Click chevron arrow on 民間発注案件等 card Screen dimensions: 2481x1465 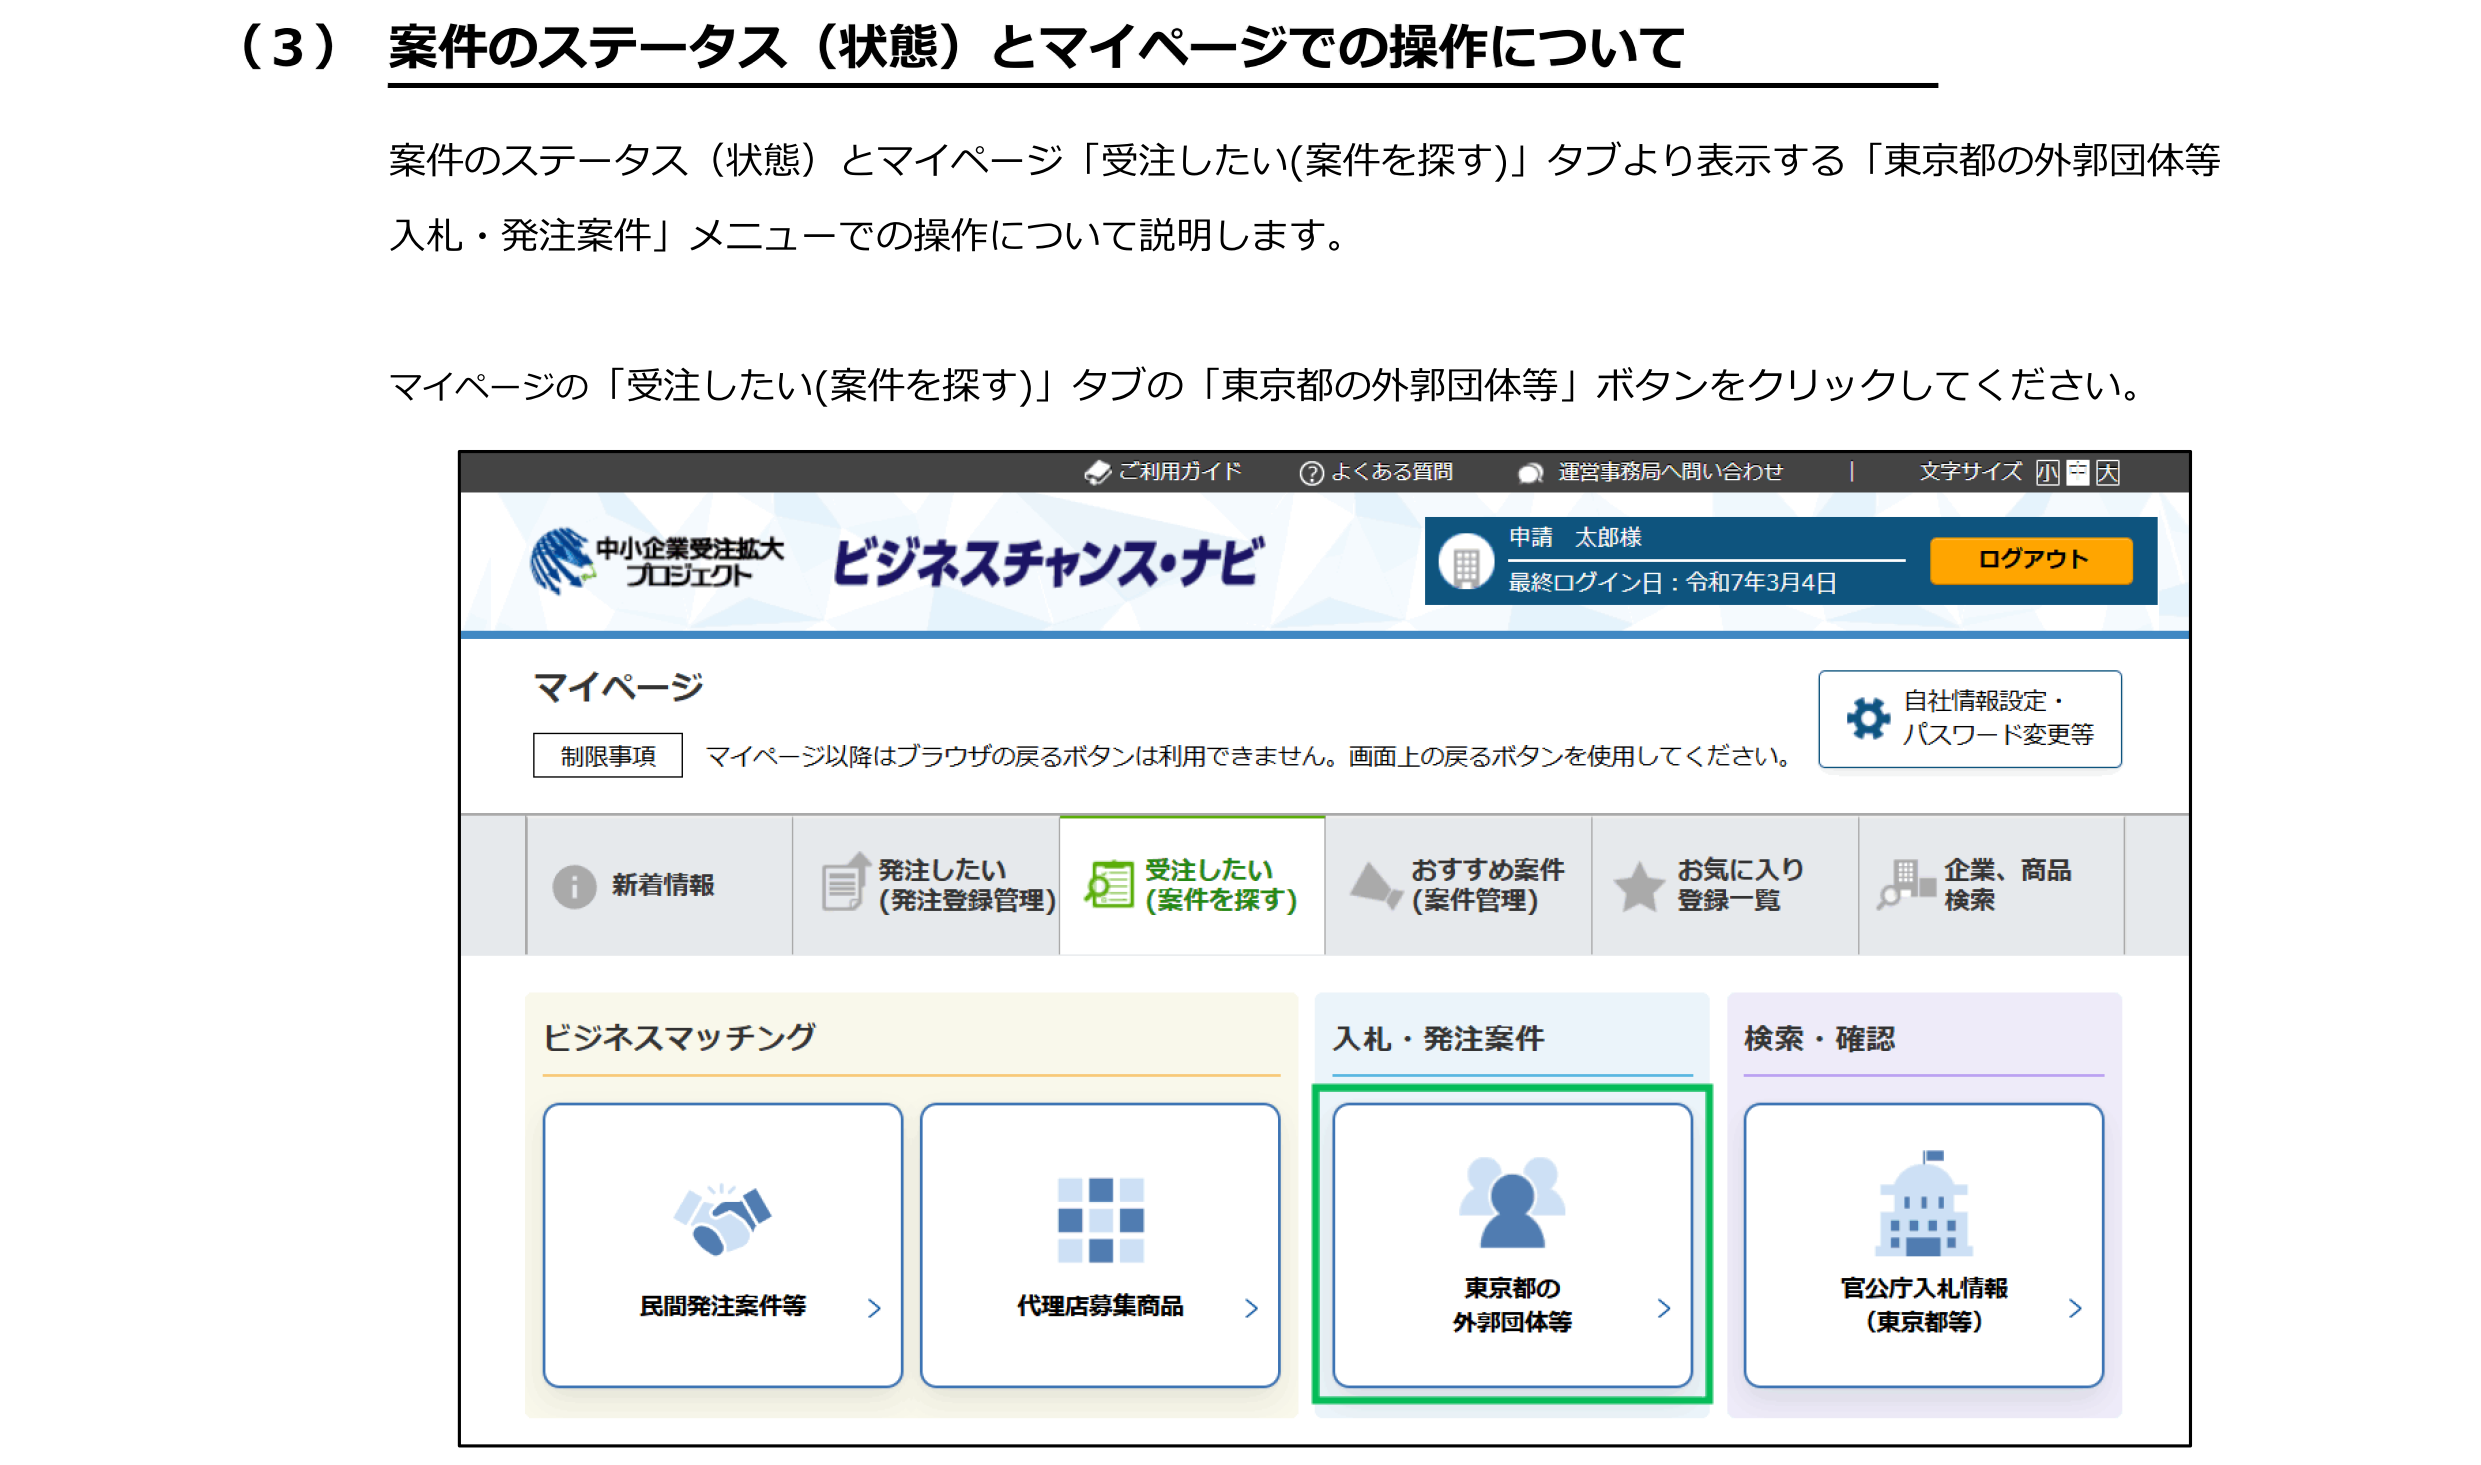tap(874, 1308)
